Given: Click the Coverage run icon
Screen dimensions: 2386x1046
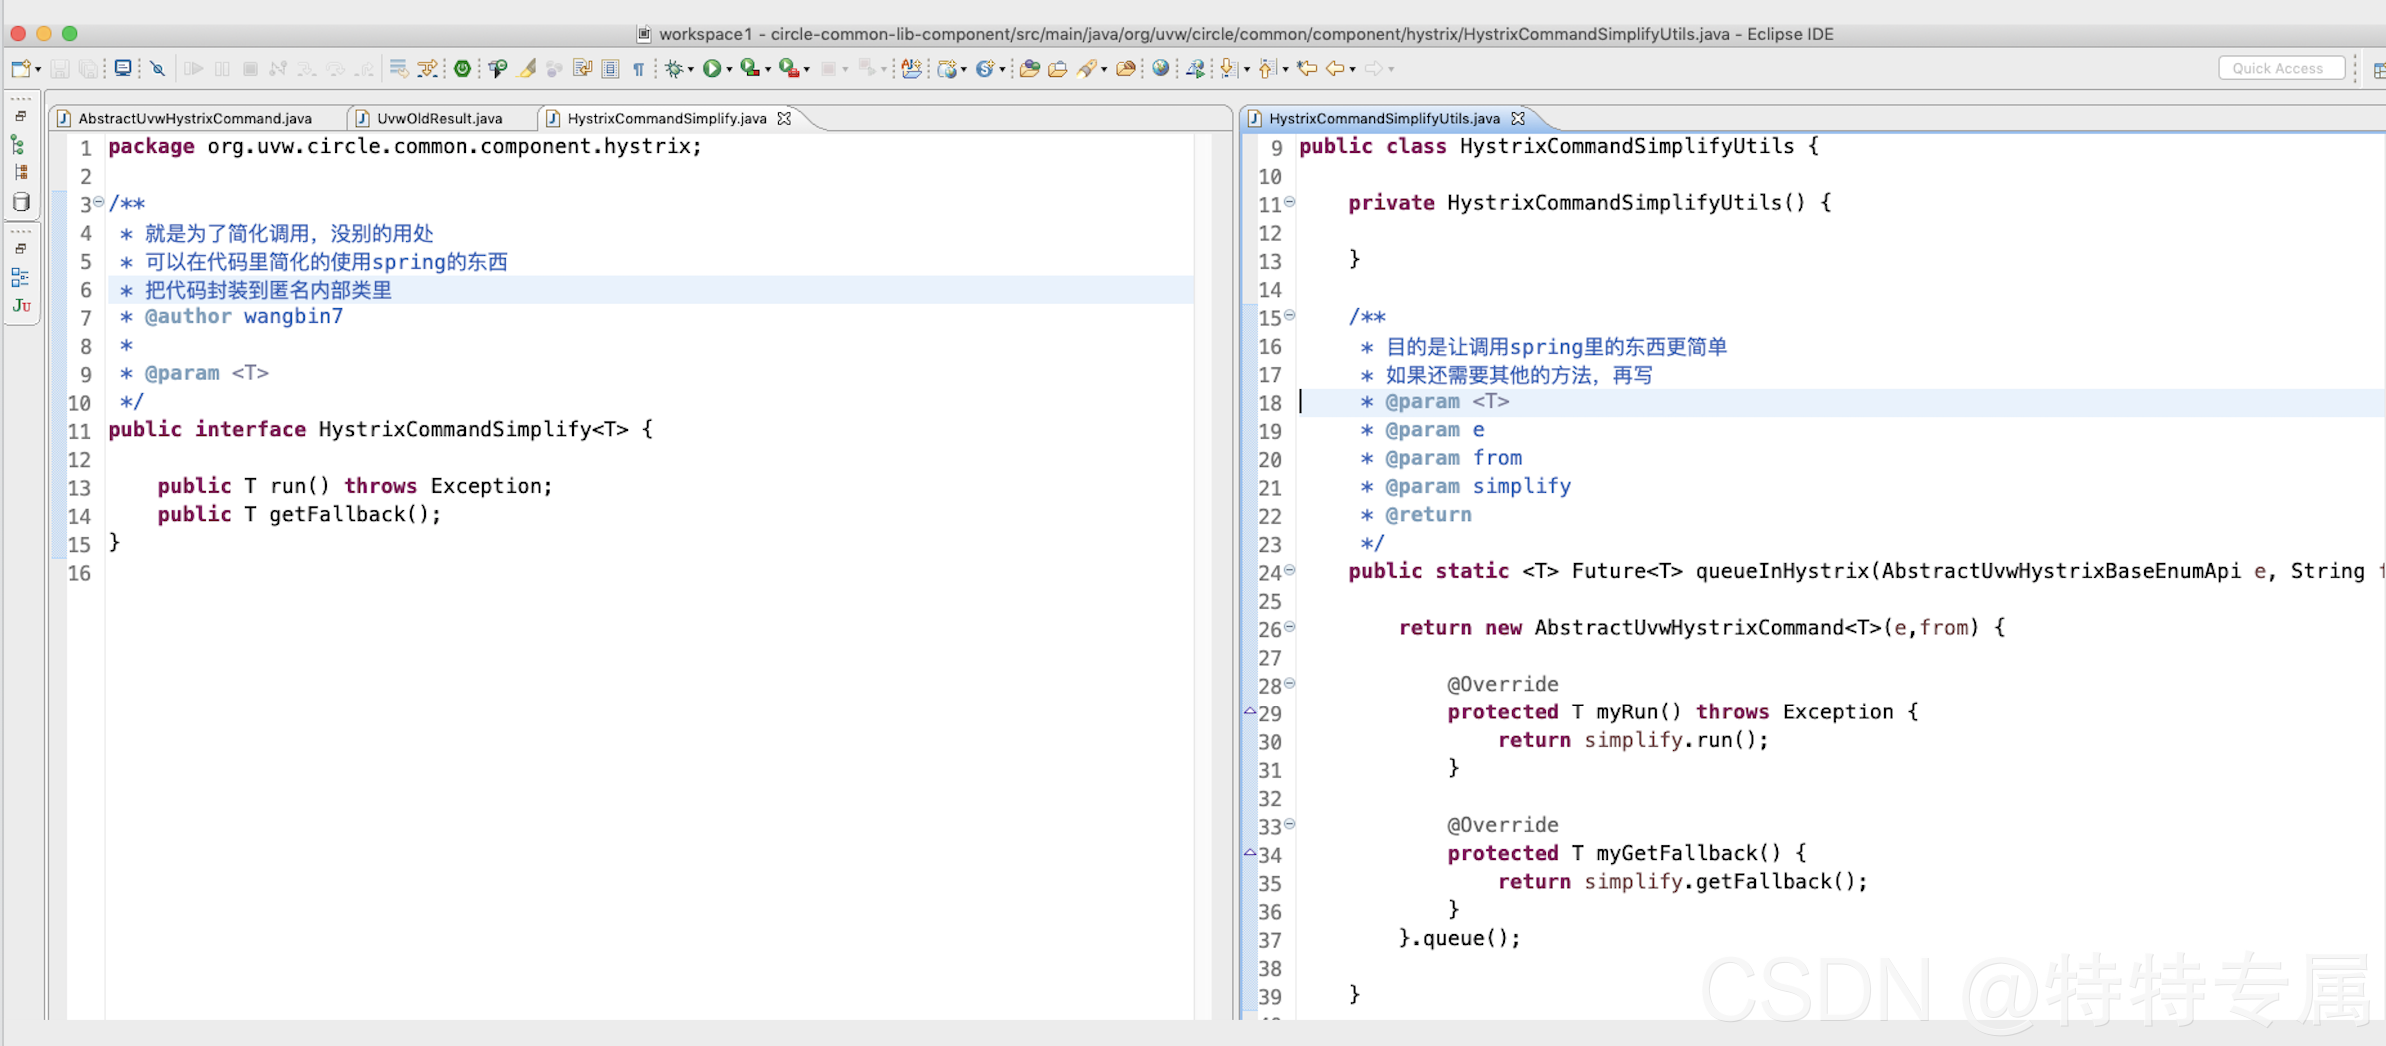Looking at the screenshot, I should tap(749, 68).
